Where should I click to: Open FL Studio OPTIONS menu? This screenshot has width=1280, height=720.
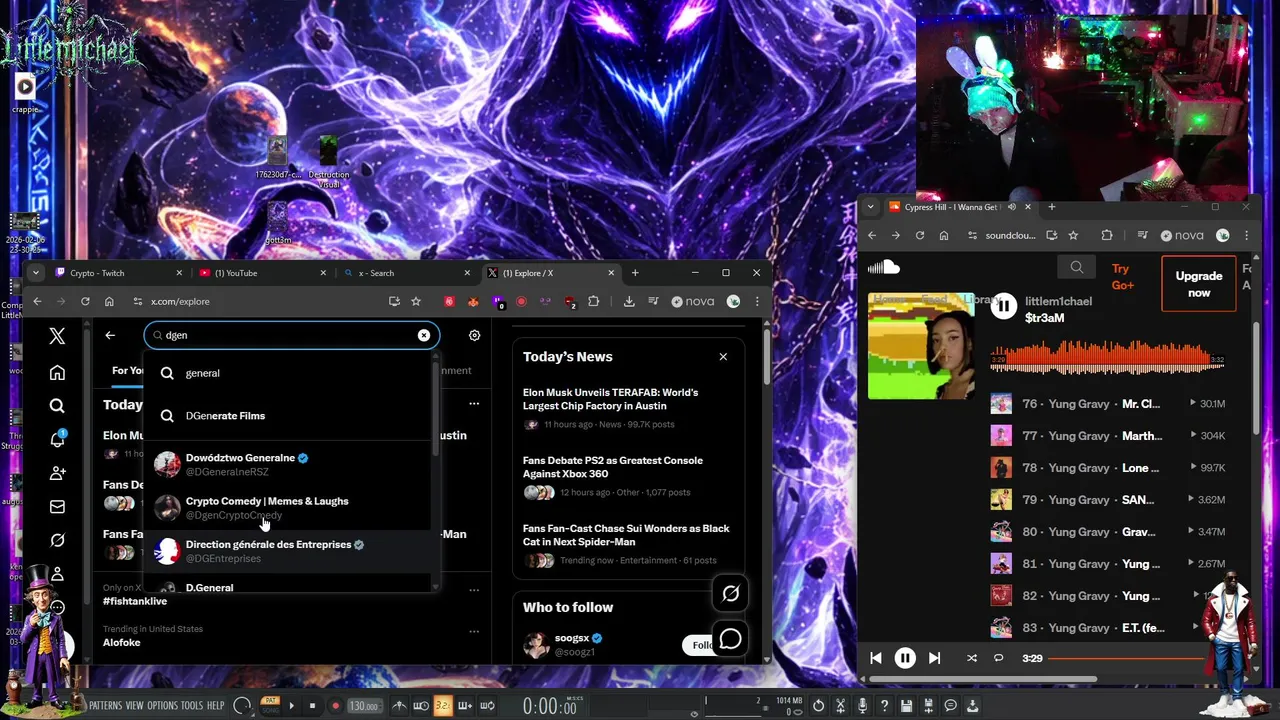pyautogui.click(x=163, y=706)
